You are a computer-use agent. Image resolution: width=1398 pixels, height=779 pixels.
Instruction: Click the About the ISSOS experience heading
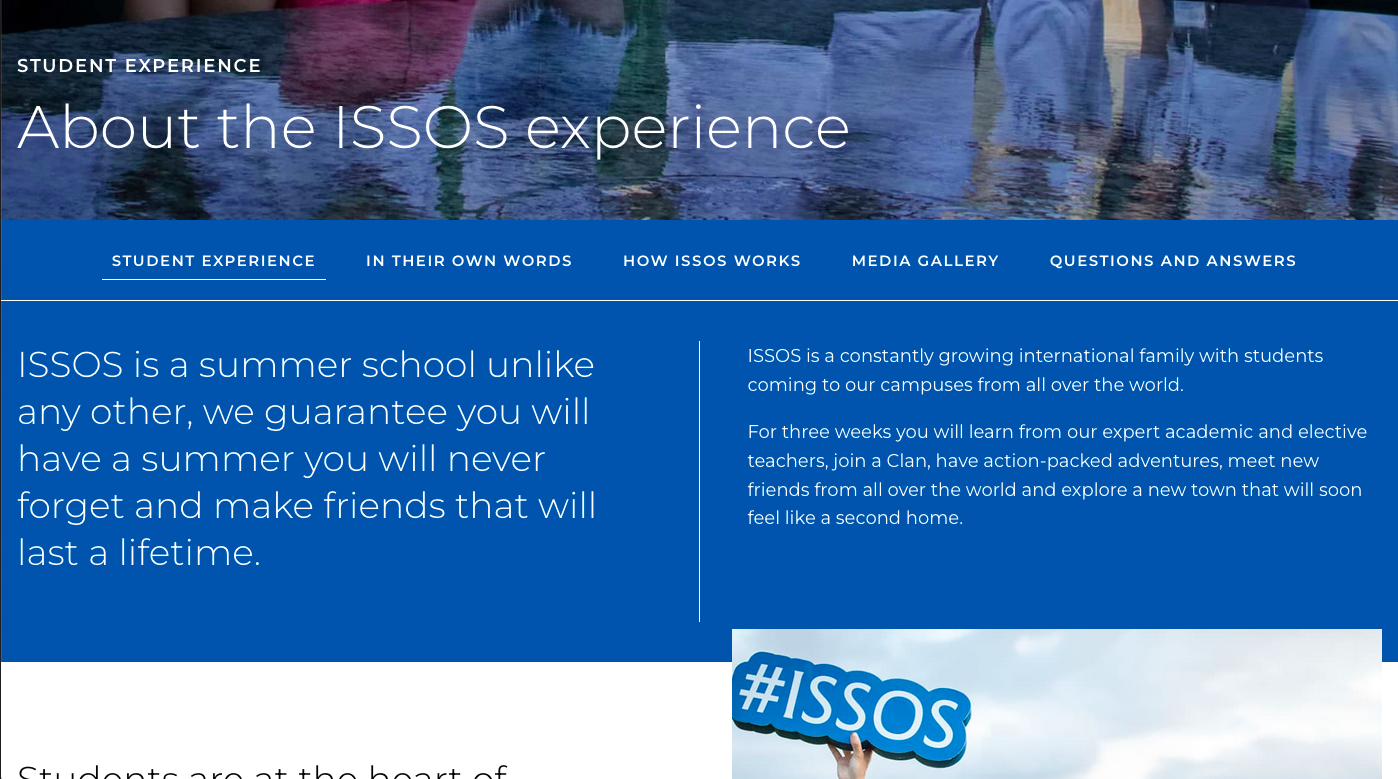click(x=433, y=128)
